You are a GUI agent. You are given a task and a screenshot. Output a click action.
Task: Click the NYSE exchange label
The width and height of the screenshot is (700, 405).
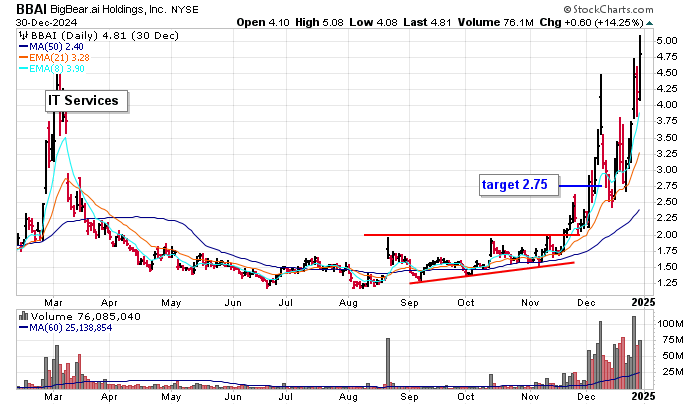tap(185, 9)
